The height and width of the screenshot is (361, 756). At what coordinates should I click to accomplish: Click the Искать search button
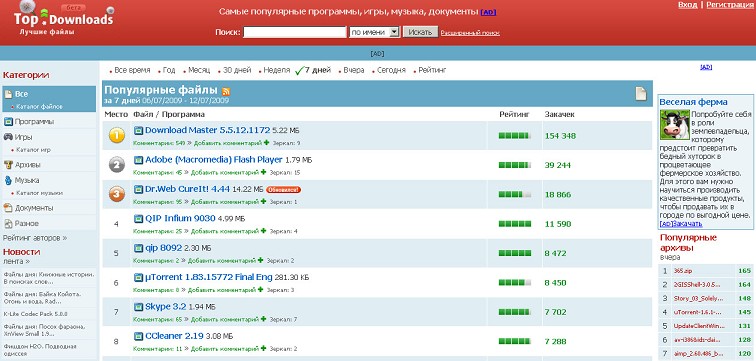420,32
